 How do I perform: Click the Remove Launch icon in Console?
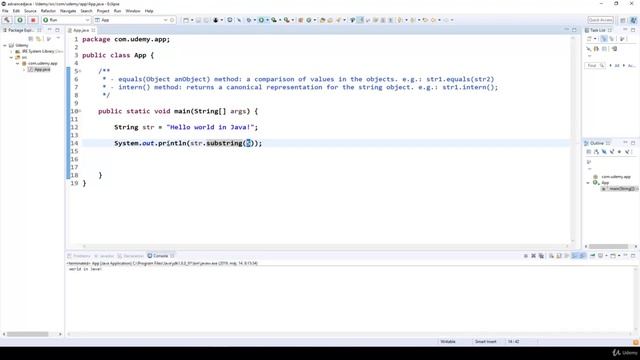(x=533, y=256)
